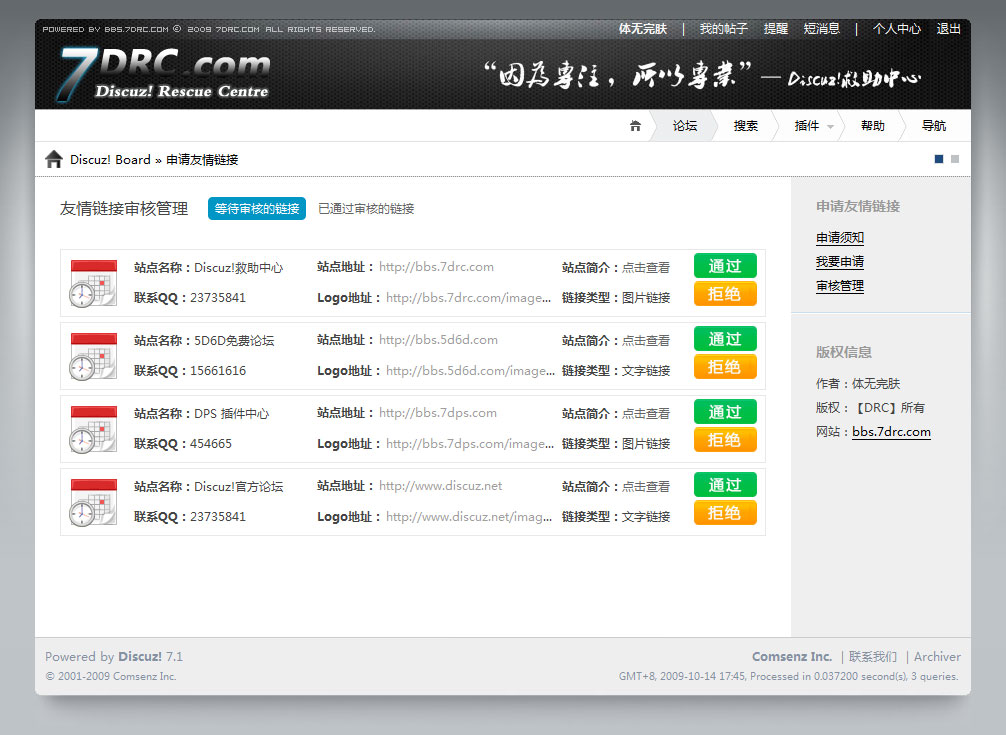Image resolution: width=1006 pixels, height=735 pixels.
Task: Click 点击查看 in 5D6D免费论坛 row
Action: (x=646, y=341)
